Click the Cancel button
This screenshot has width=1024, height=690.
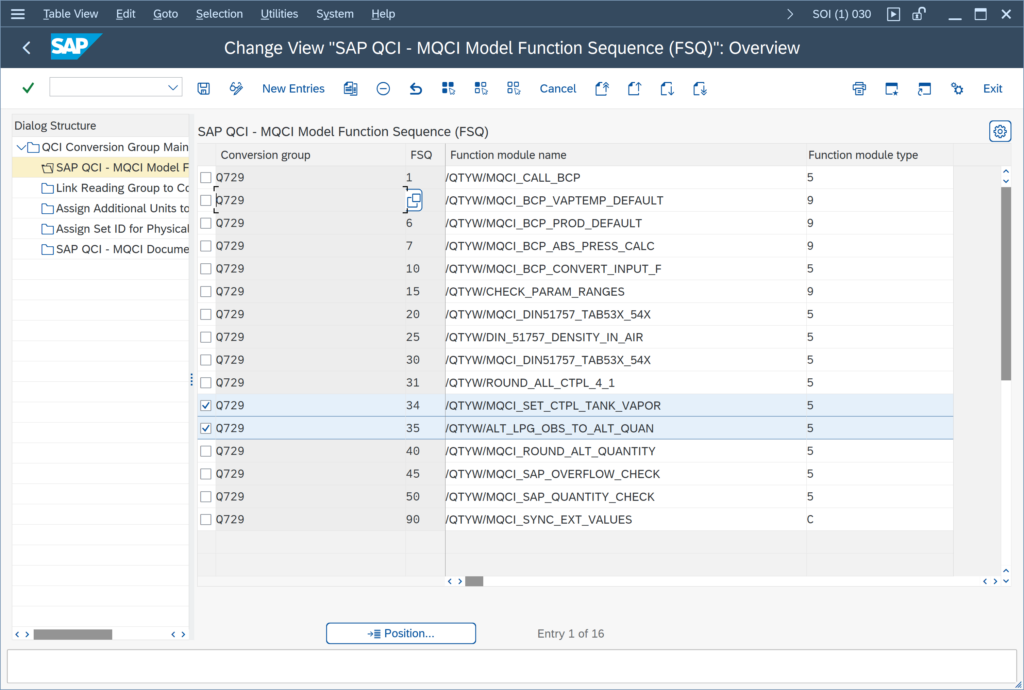pyautogui.click(x=558, y=89)
